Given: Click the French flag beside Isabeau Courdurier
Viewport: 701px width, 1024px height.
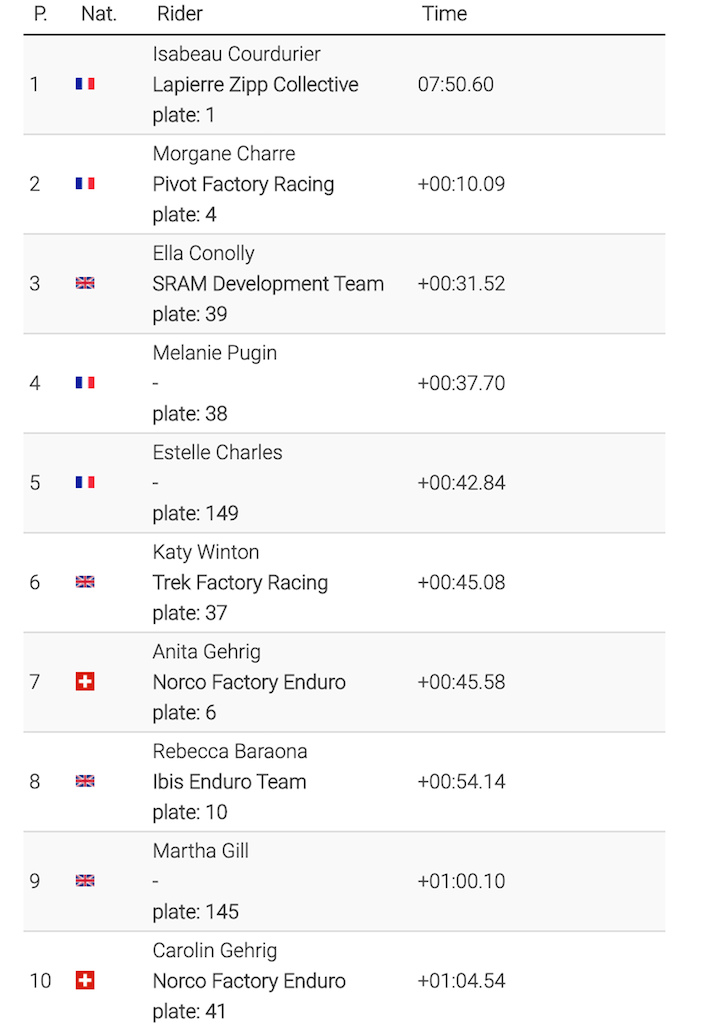Looking at the screenshot, I should pos(85,84).
